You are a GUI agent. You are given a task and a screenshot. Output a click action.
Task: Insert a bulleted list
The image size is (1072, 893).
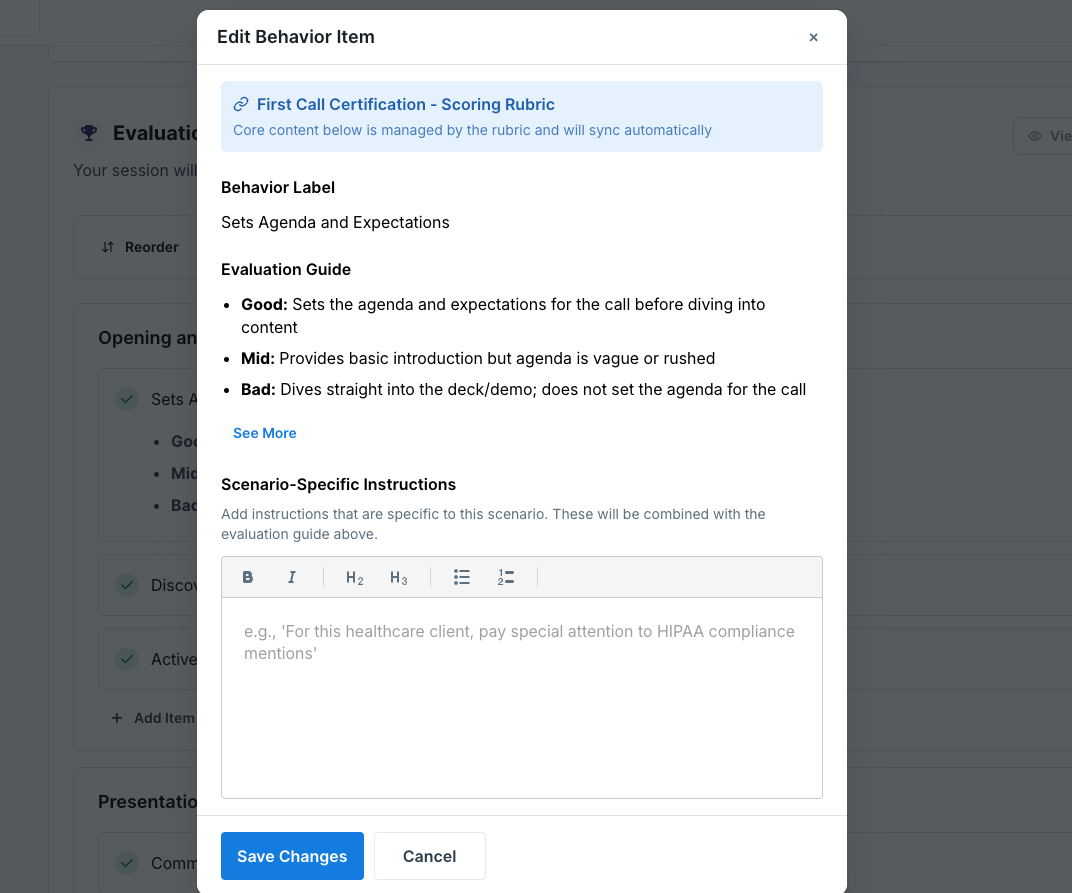[x=461, y=577]
